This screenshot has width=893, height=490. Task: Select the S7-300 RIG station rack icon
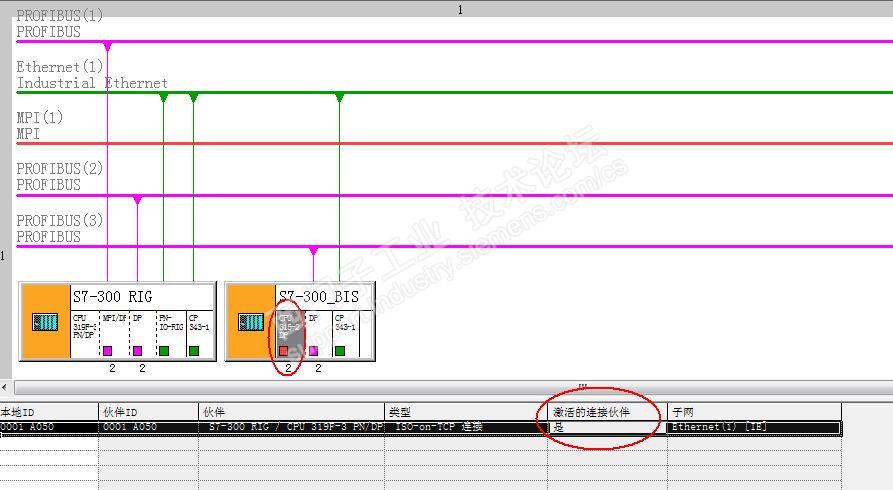[x=45, y=322]
